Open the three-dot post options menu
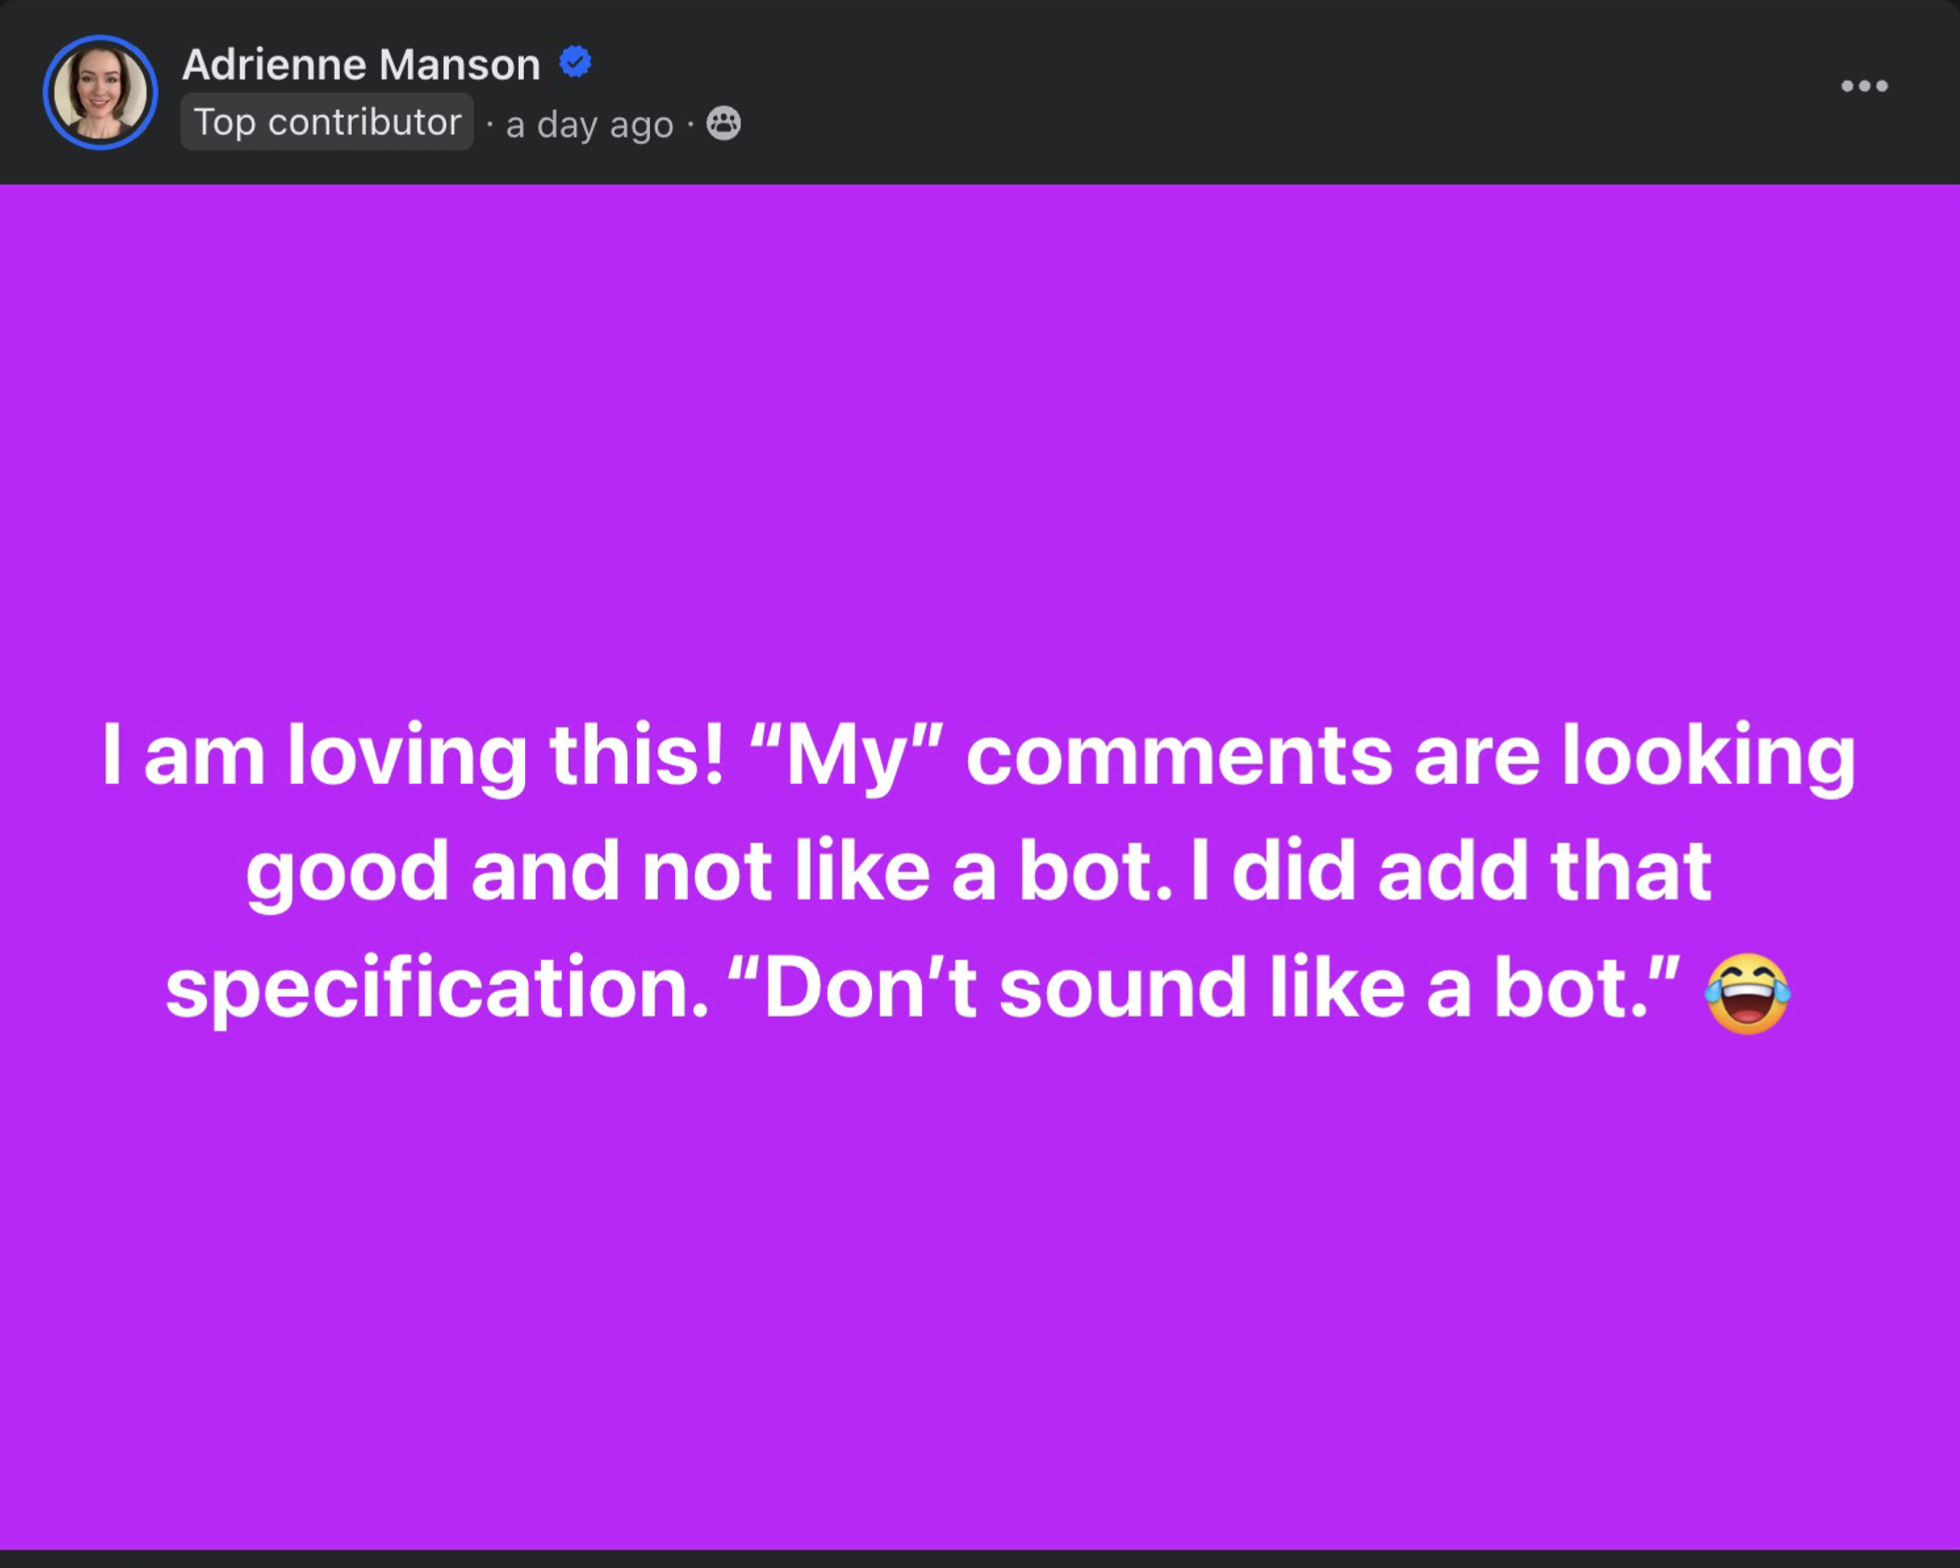The width and height of the screenshot is (1960, 1568). pos(1864,86)
